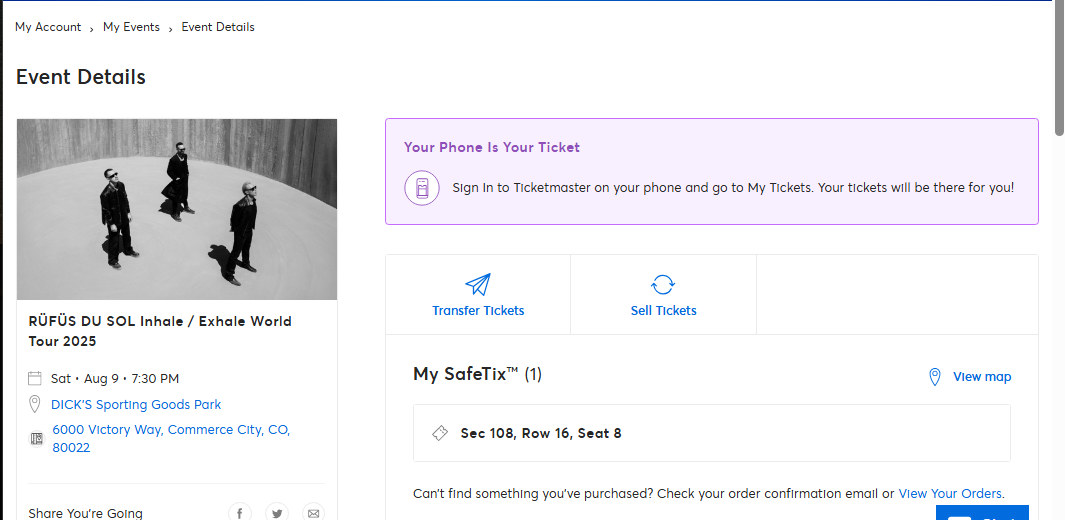Image resolution: width=1065 pixels, height=520 pixels.
Task: Click the View map link
Action: pos(982,377)
